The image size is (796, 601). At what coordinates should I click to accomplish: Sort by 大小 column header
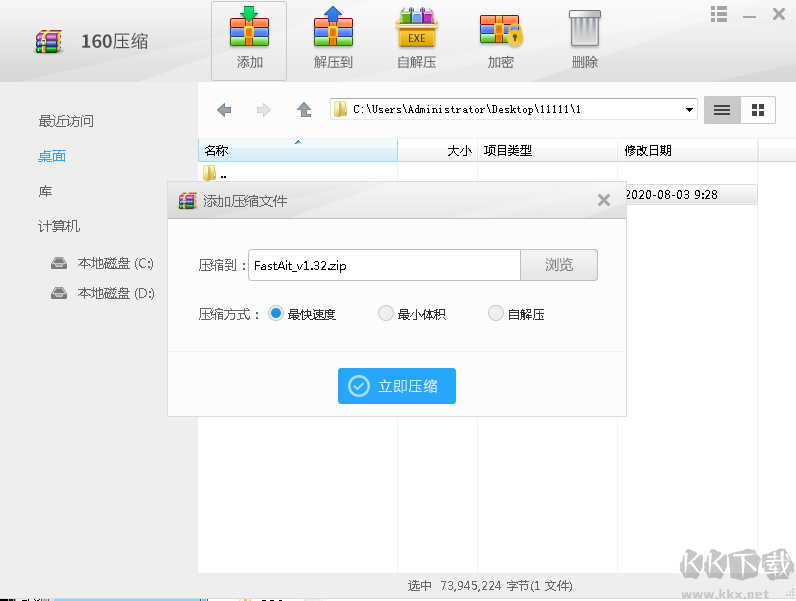click(x=437, y=150)
